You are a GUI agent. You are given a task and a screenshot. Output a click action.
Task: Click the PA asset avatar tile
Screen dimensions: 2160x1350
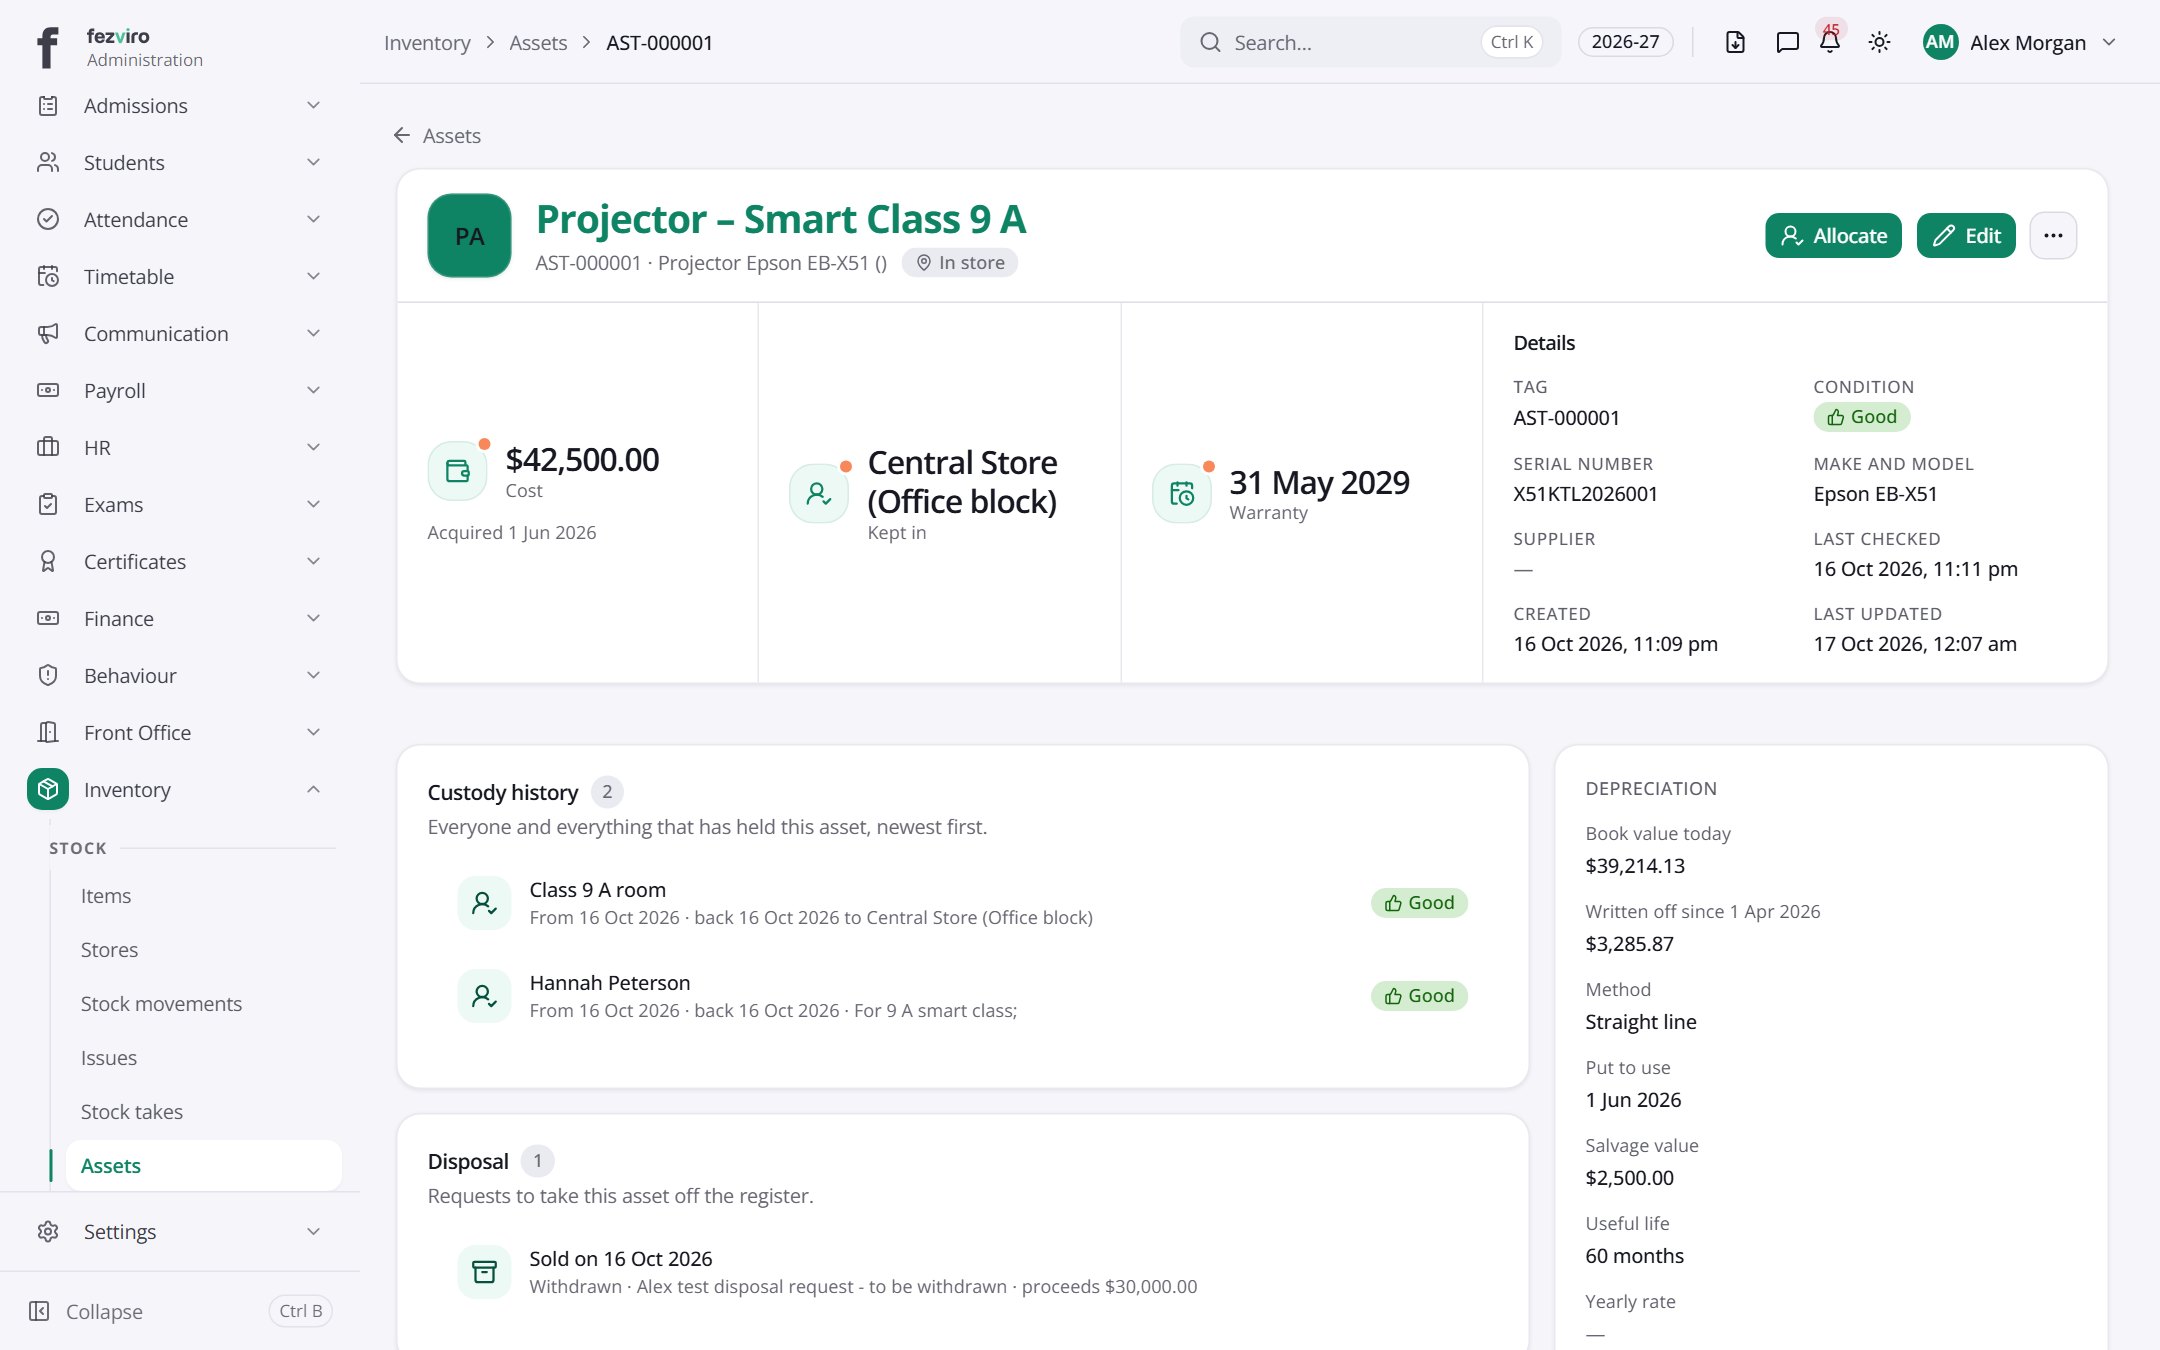(469, 236)
